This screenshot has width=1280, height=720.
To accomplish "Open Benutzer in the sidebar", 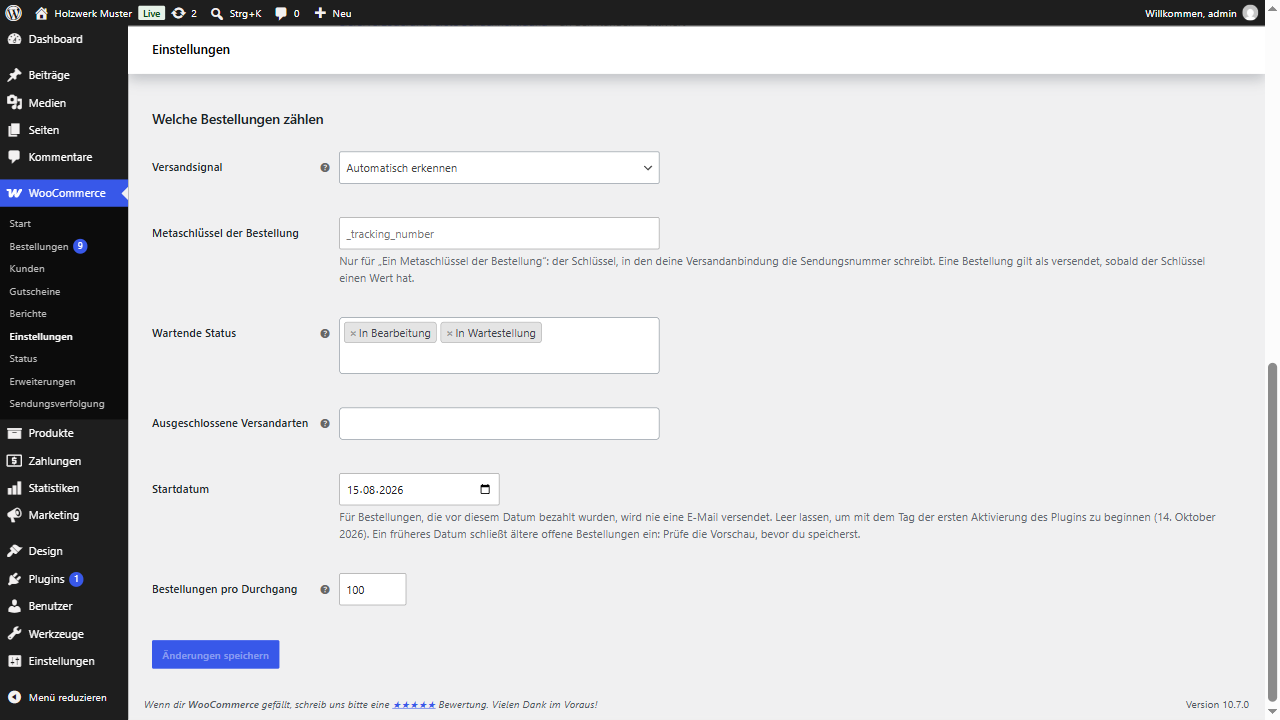I will 64,606.
